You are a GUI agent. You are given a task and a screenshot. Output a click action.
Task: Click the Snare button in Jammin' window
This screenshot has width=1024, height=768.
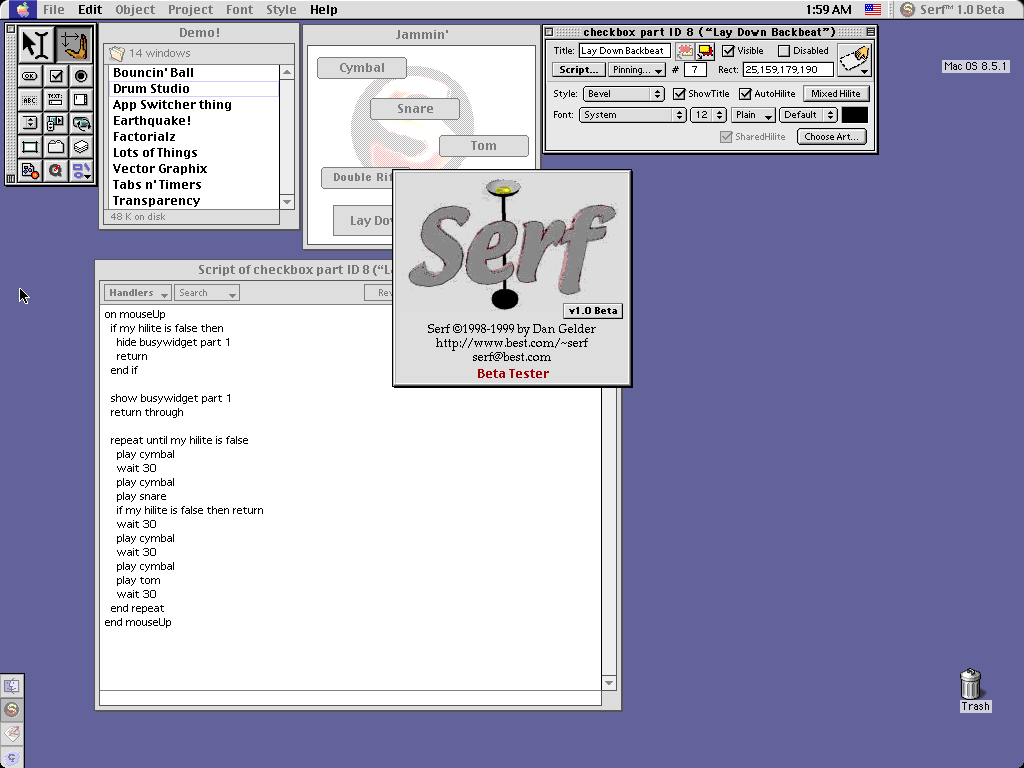point(415,109)
